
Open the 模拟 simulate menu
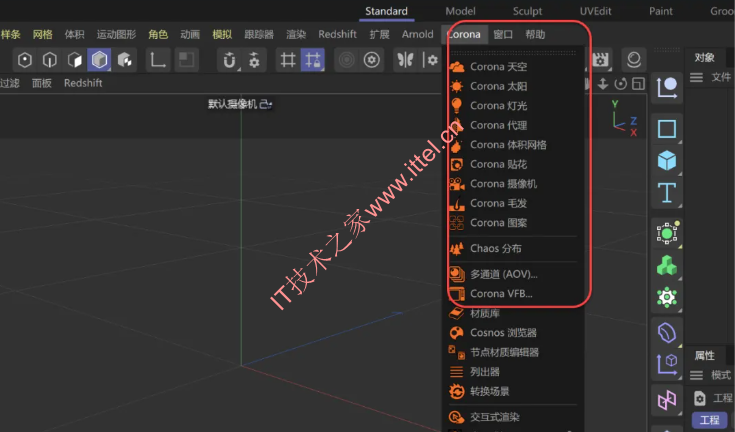pos(222,34)
